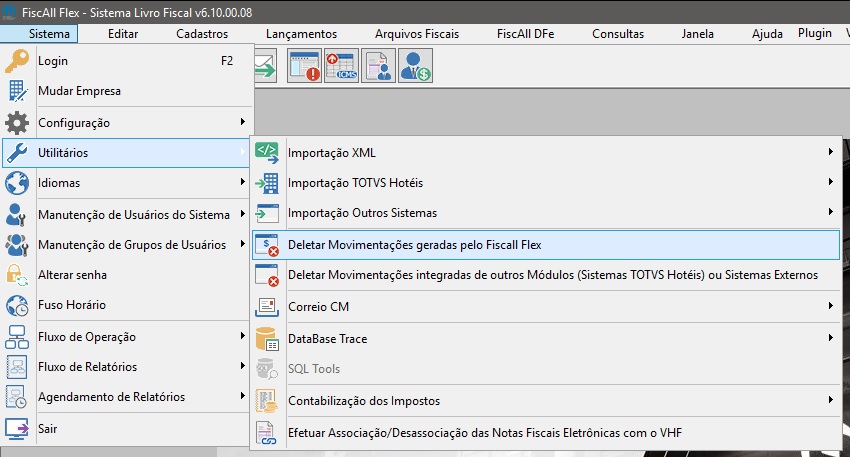Image resolution: width=850 pixels, height=457 pixels.
Task: Select Deletar Movimentações geradas pelo Fiscall Flex
Action: click(546, 245)
